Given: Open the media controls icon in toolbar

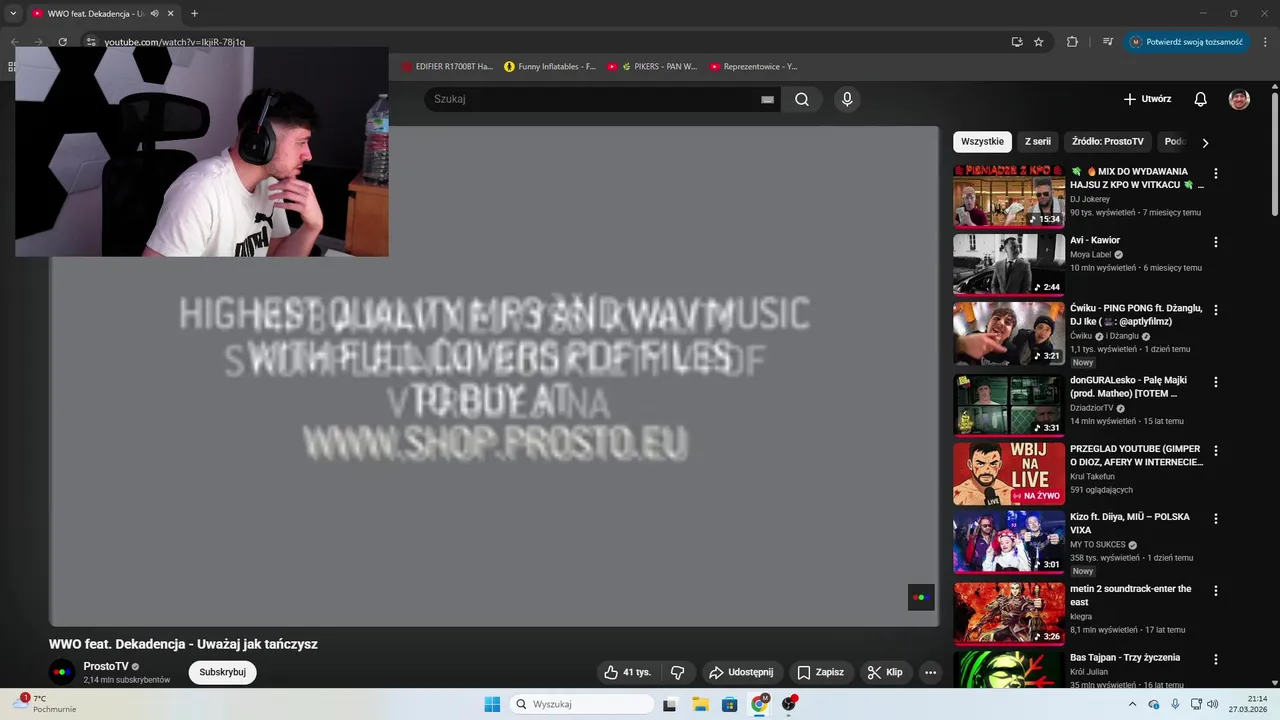Looking at the screenshot, I should [1108, 42].
